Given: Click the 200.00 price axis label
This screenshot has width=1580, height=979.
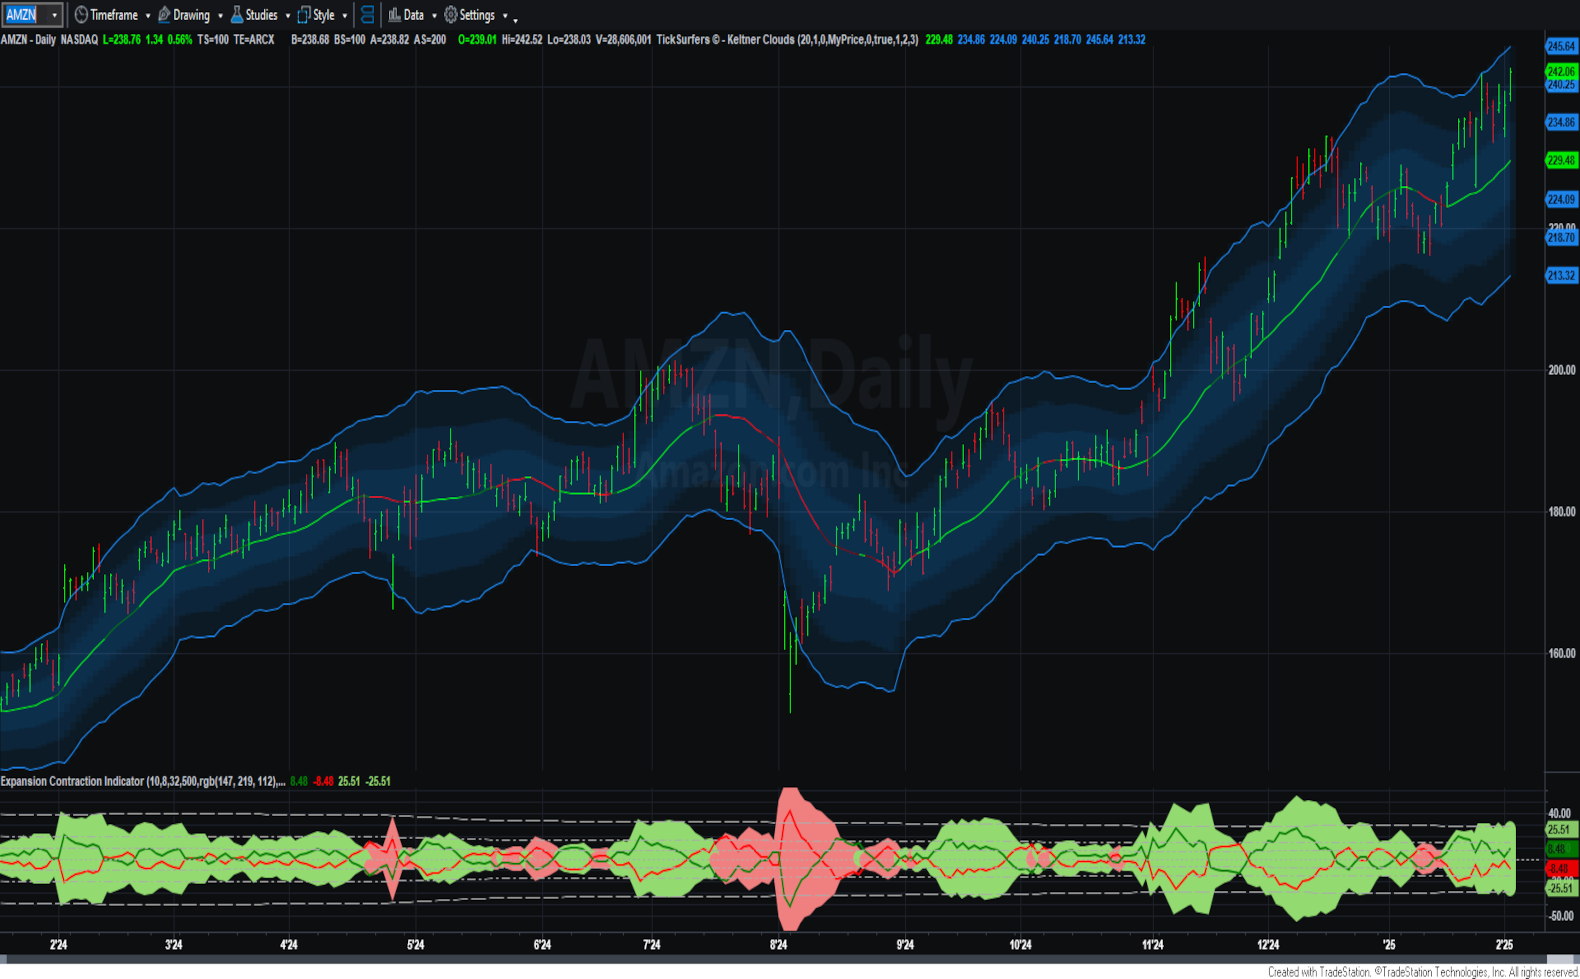Looking at the screenshot, I should 1561,370.
